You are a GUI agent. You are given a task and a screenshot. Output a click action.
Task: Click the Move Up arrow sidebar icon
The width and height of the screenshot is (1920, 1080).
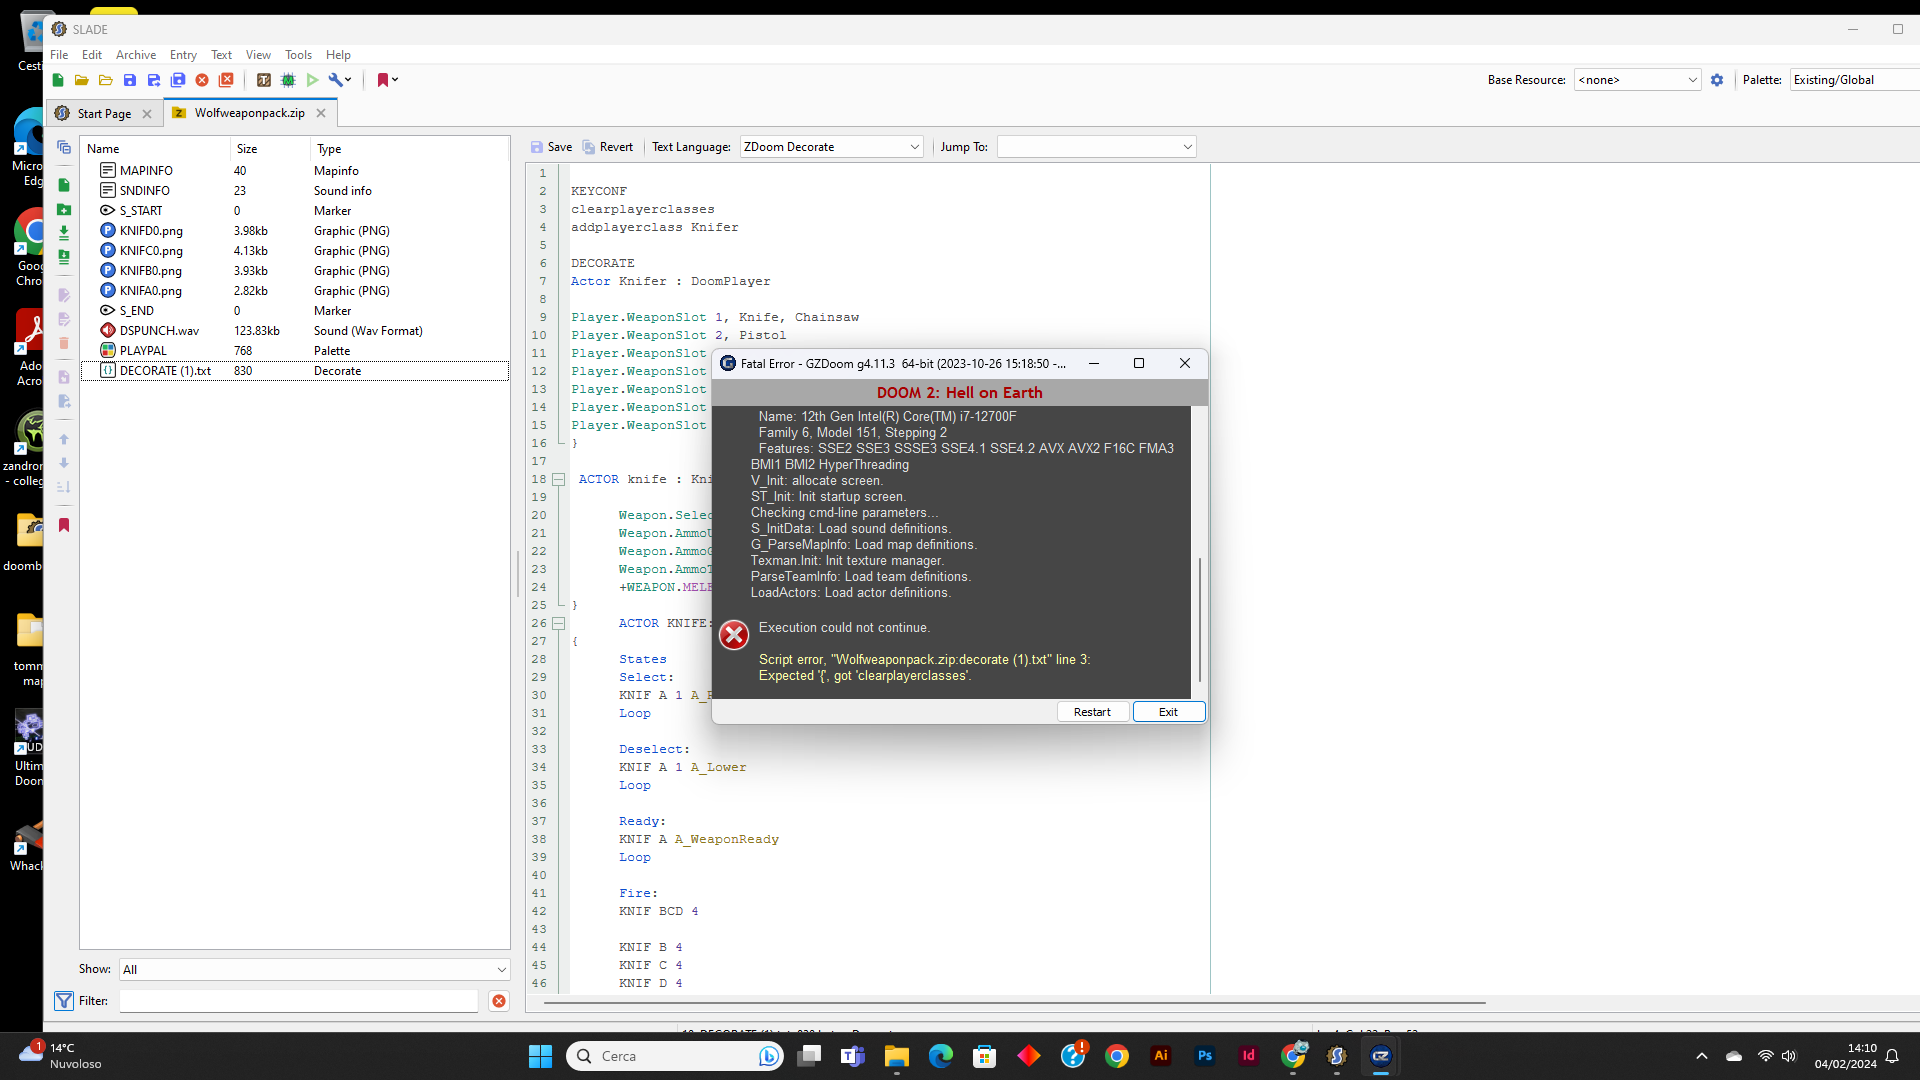coord(64,439)
